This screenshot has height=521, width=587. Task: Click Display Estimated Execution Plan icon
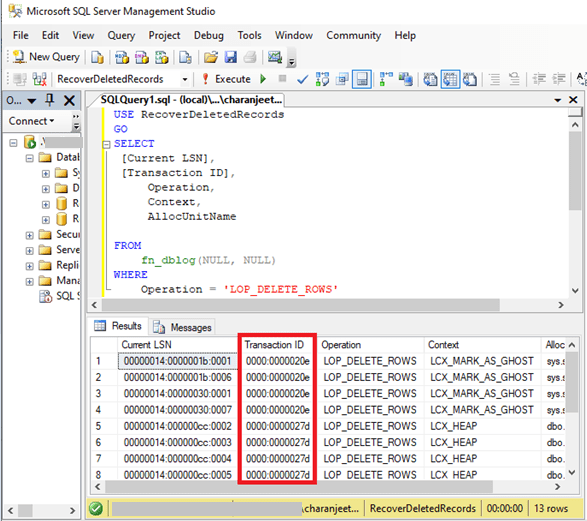click(x=322, y=79)
